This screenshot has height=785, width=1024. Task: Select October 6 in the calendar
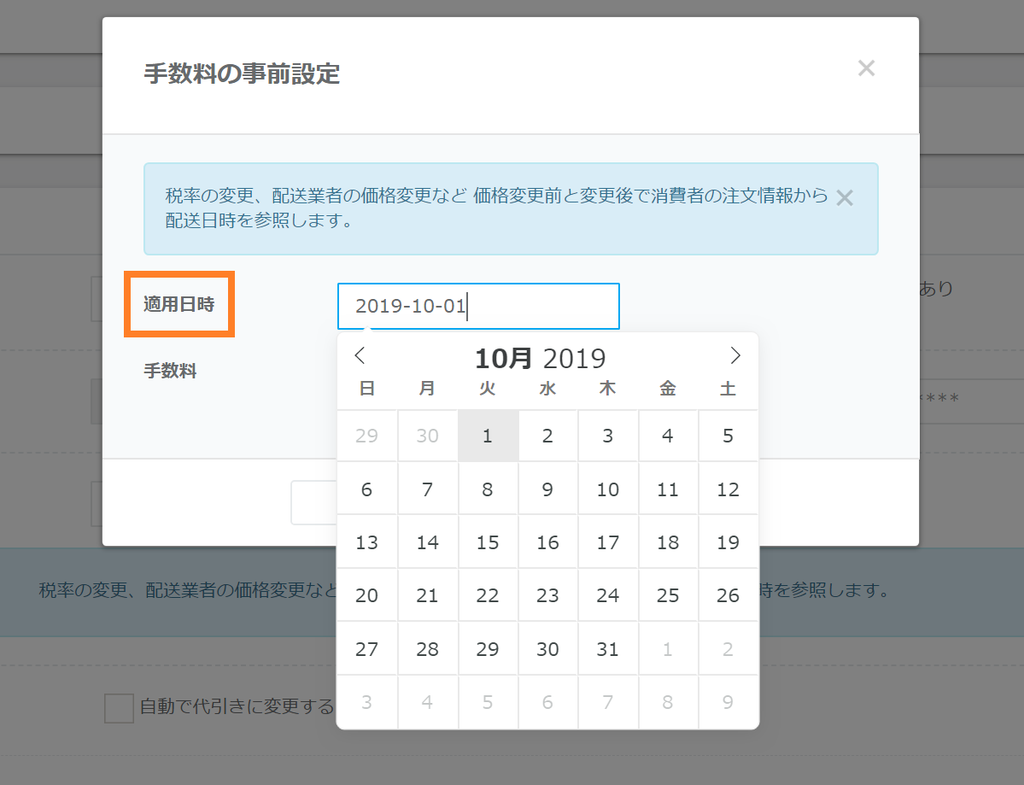(x=367, y=489)
